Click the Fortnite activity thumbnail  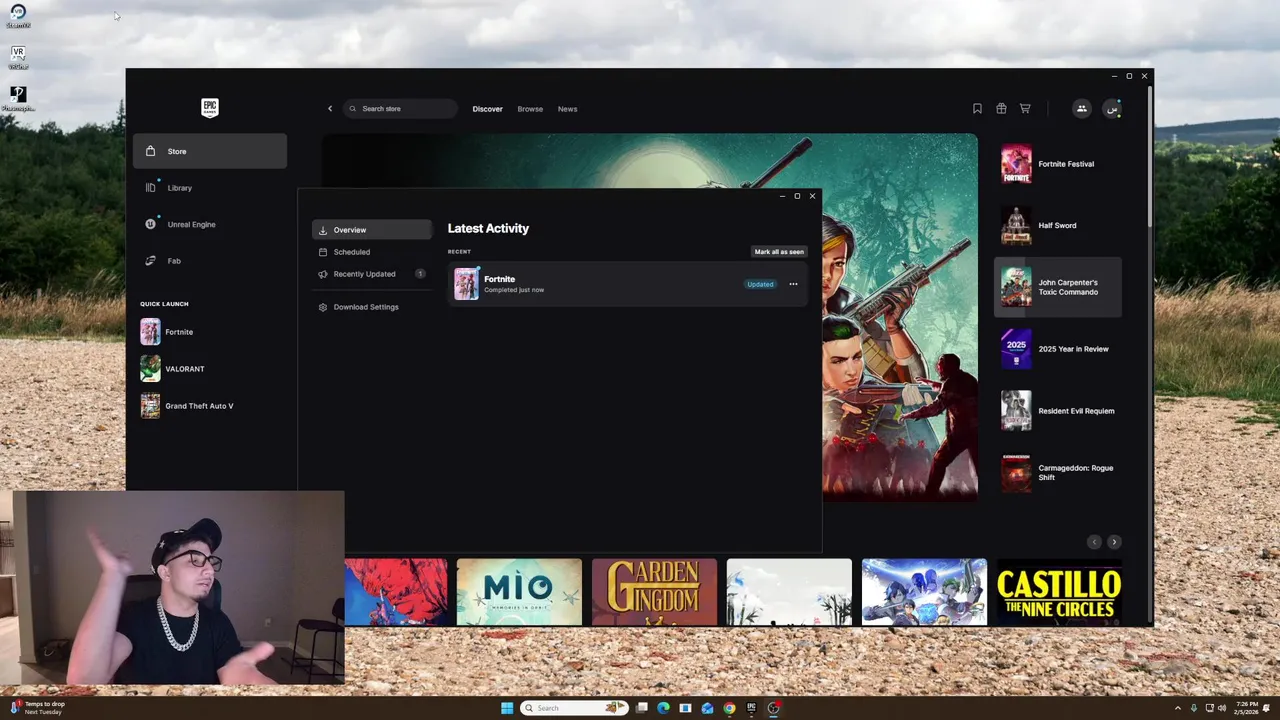click(x=466, y=284)
